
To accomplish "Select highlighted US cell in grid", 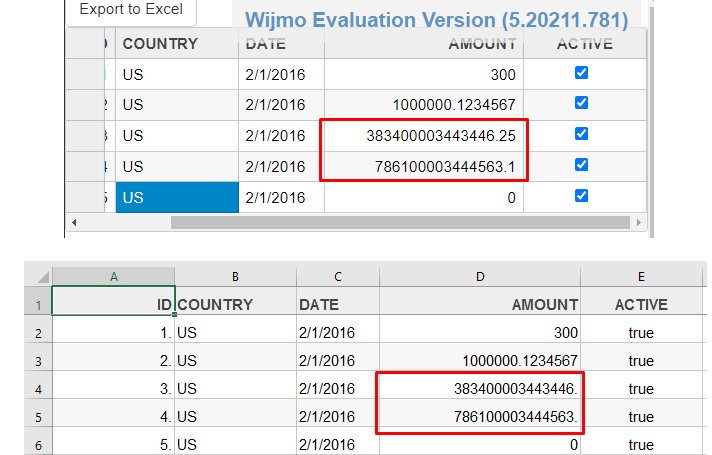I will point(177,198).
